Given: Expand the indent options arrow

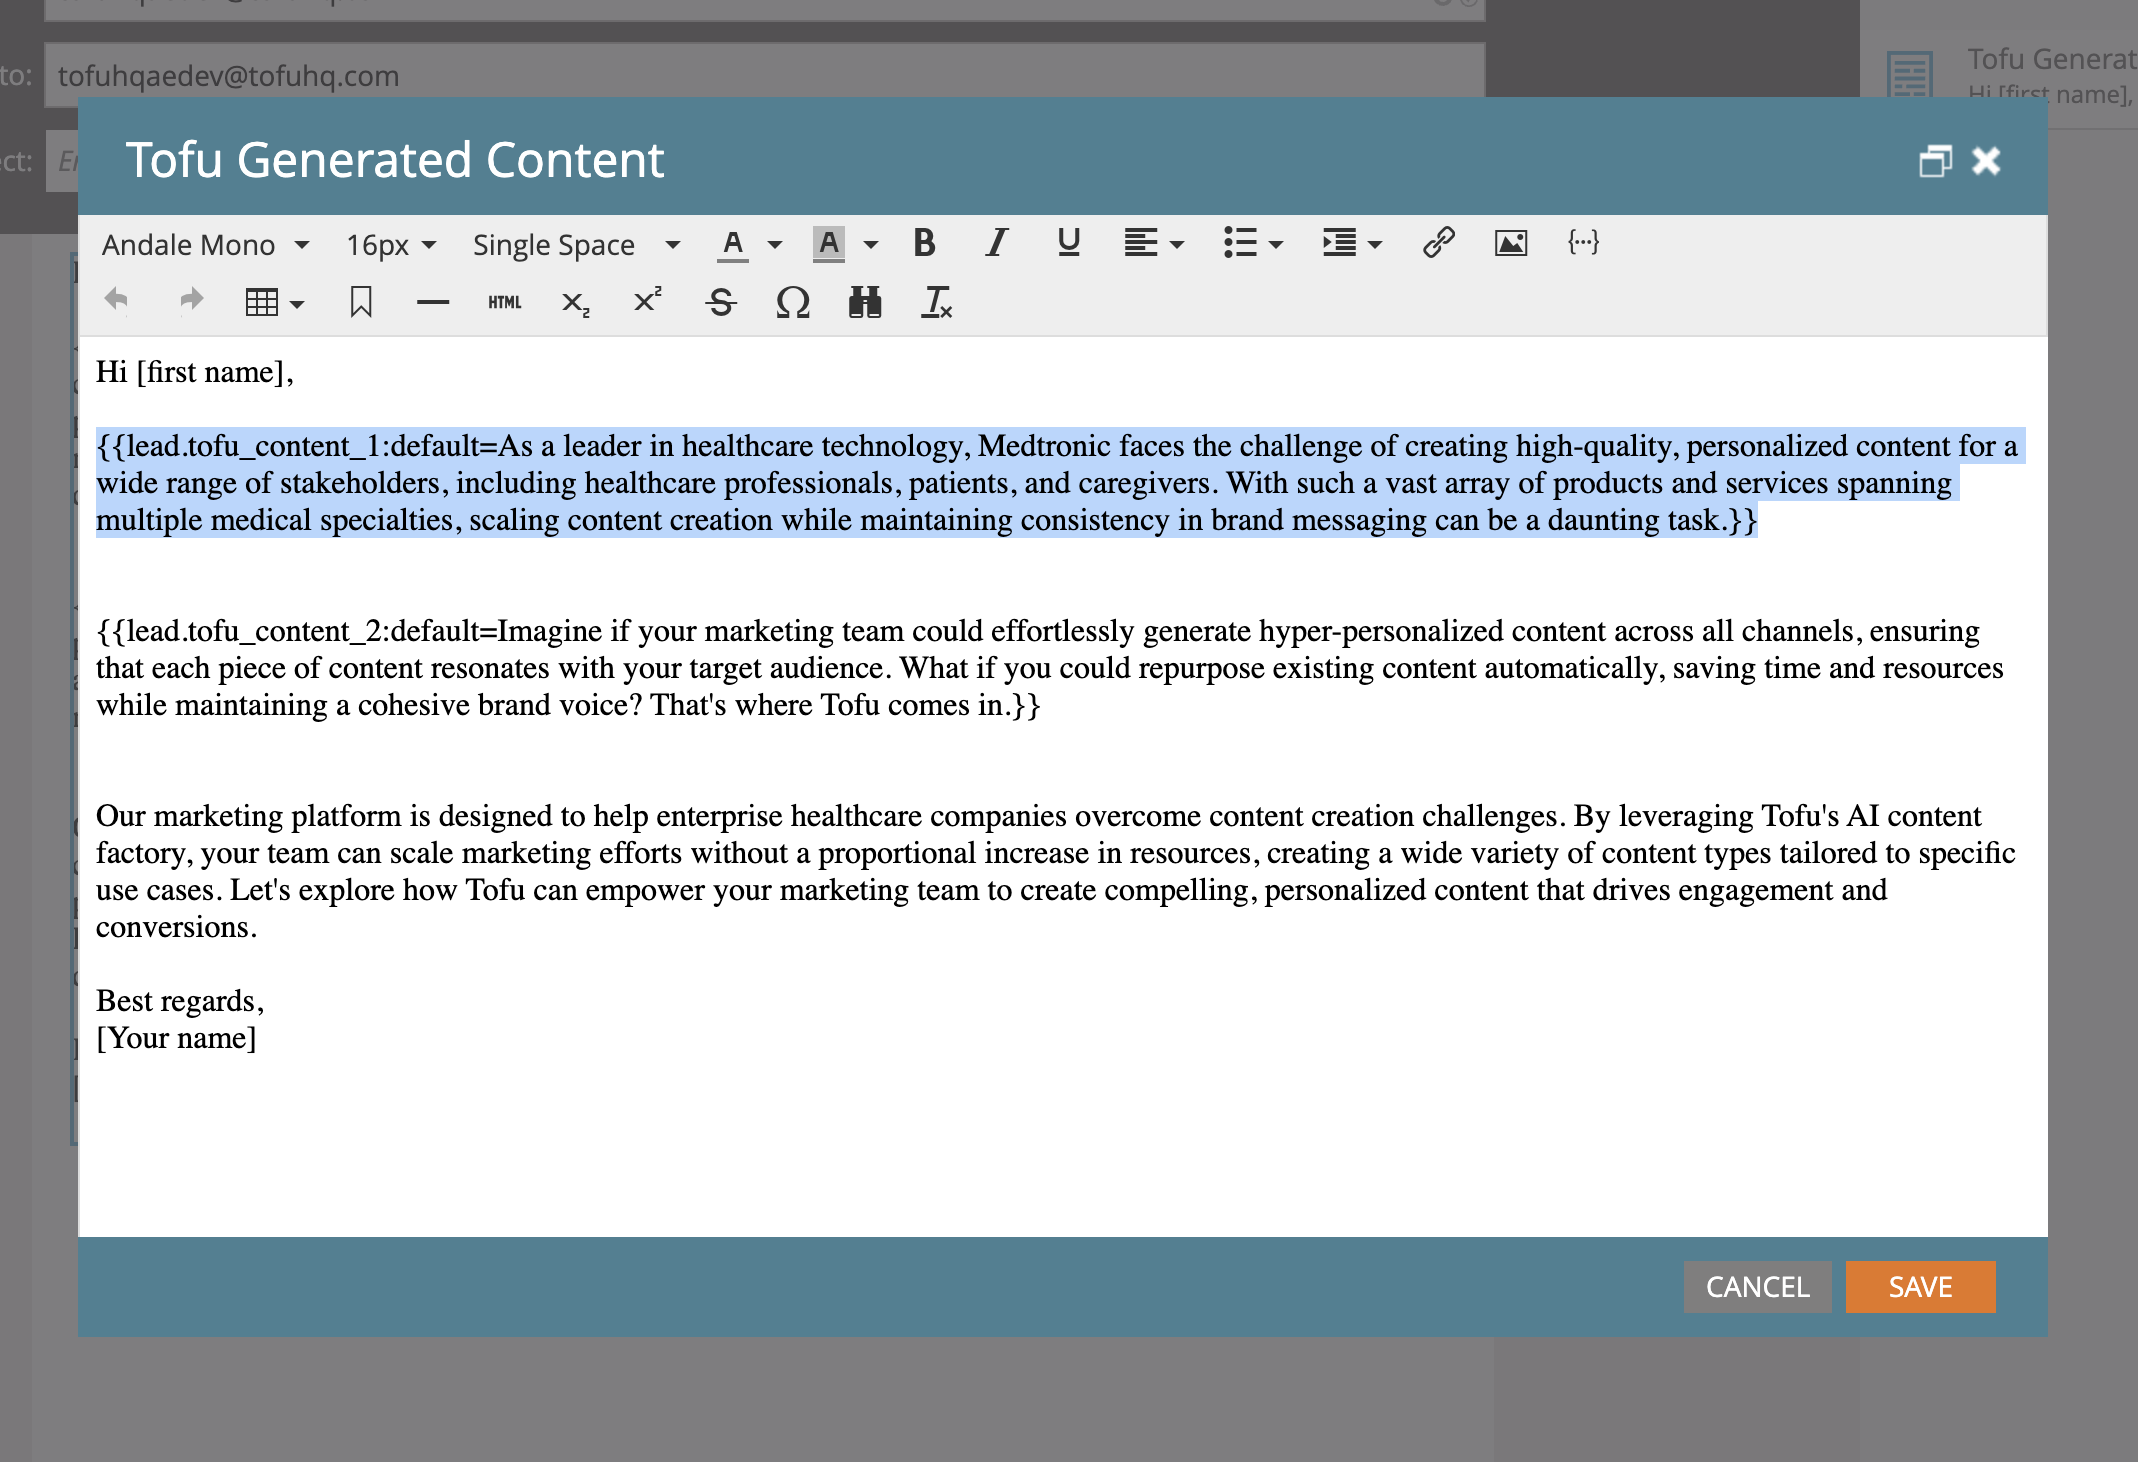Looking at the screenshot, I should coord(1375,244).
